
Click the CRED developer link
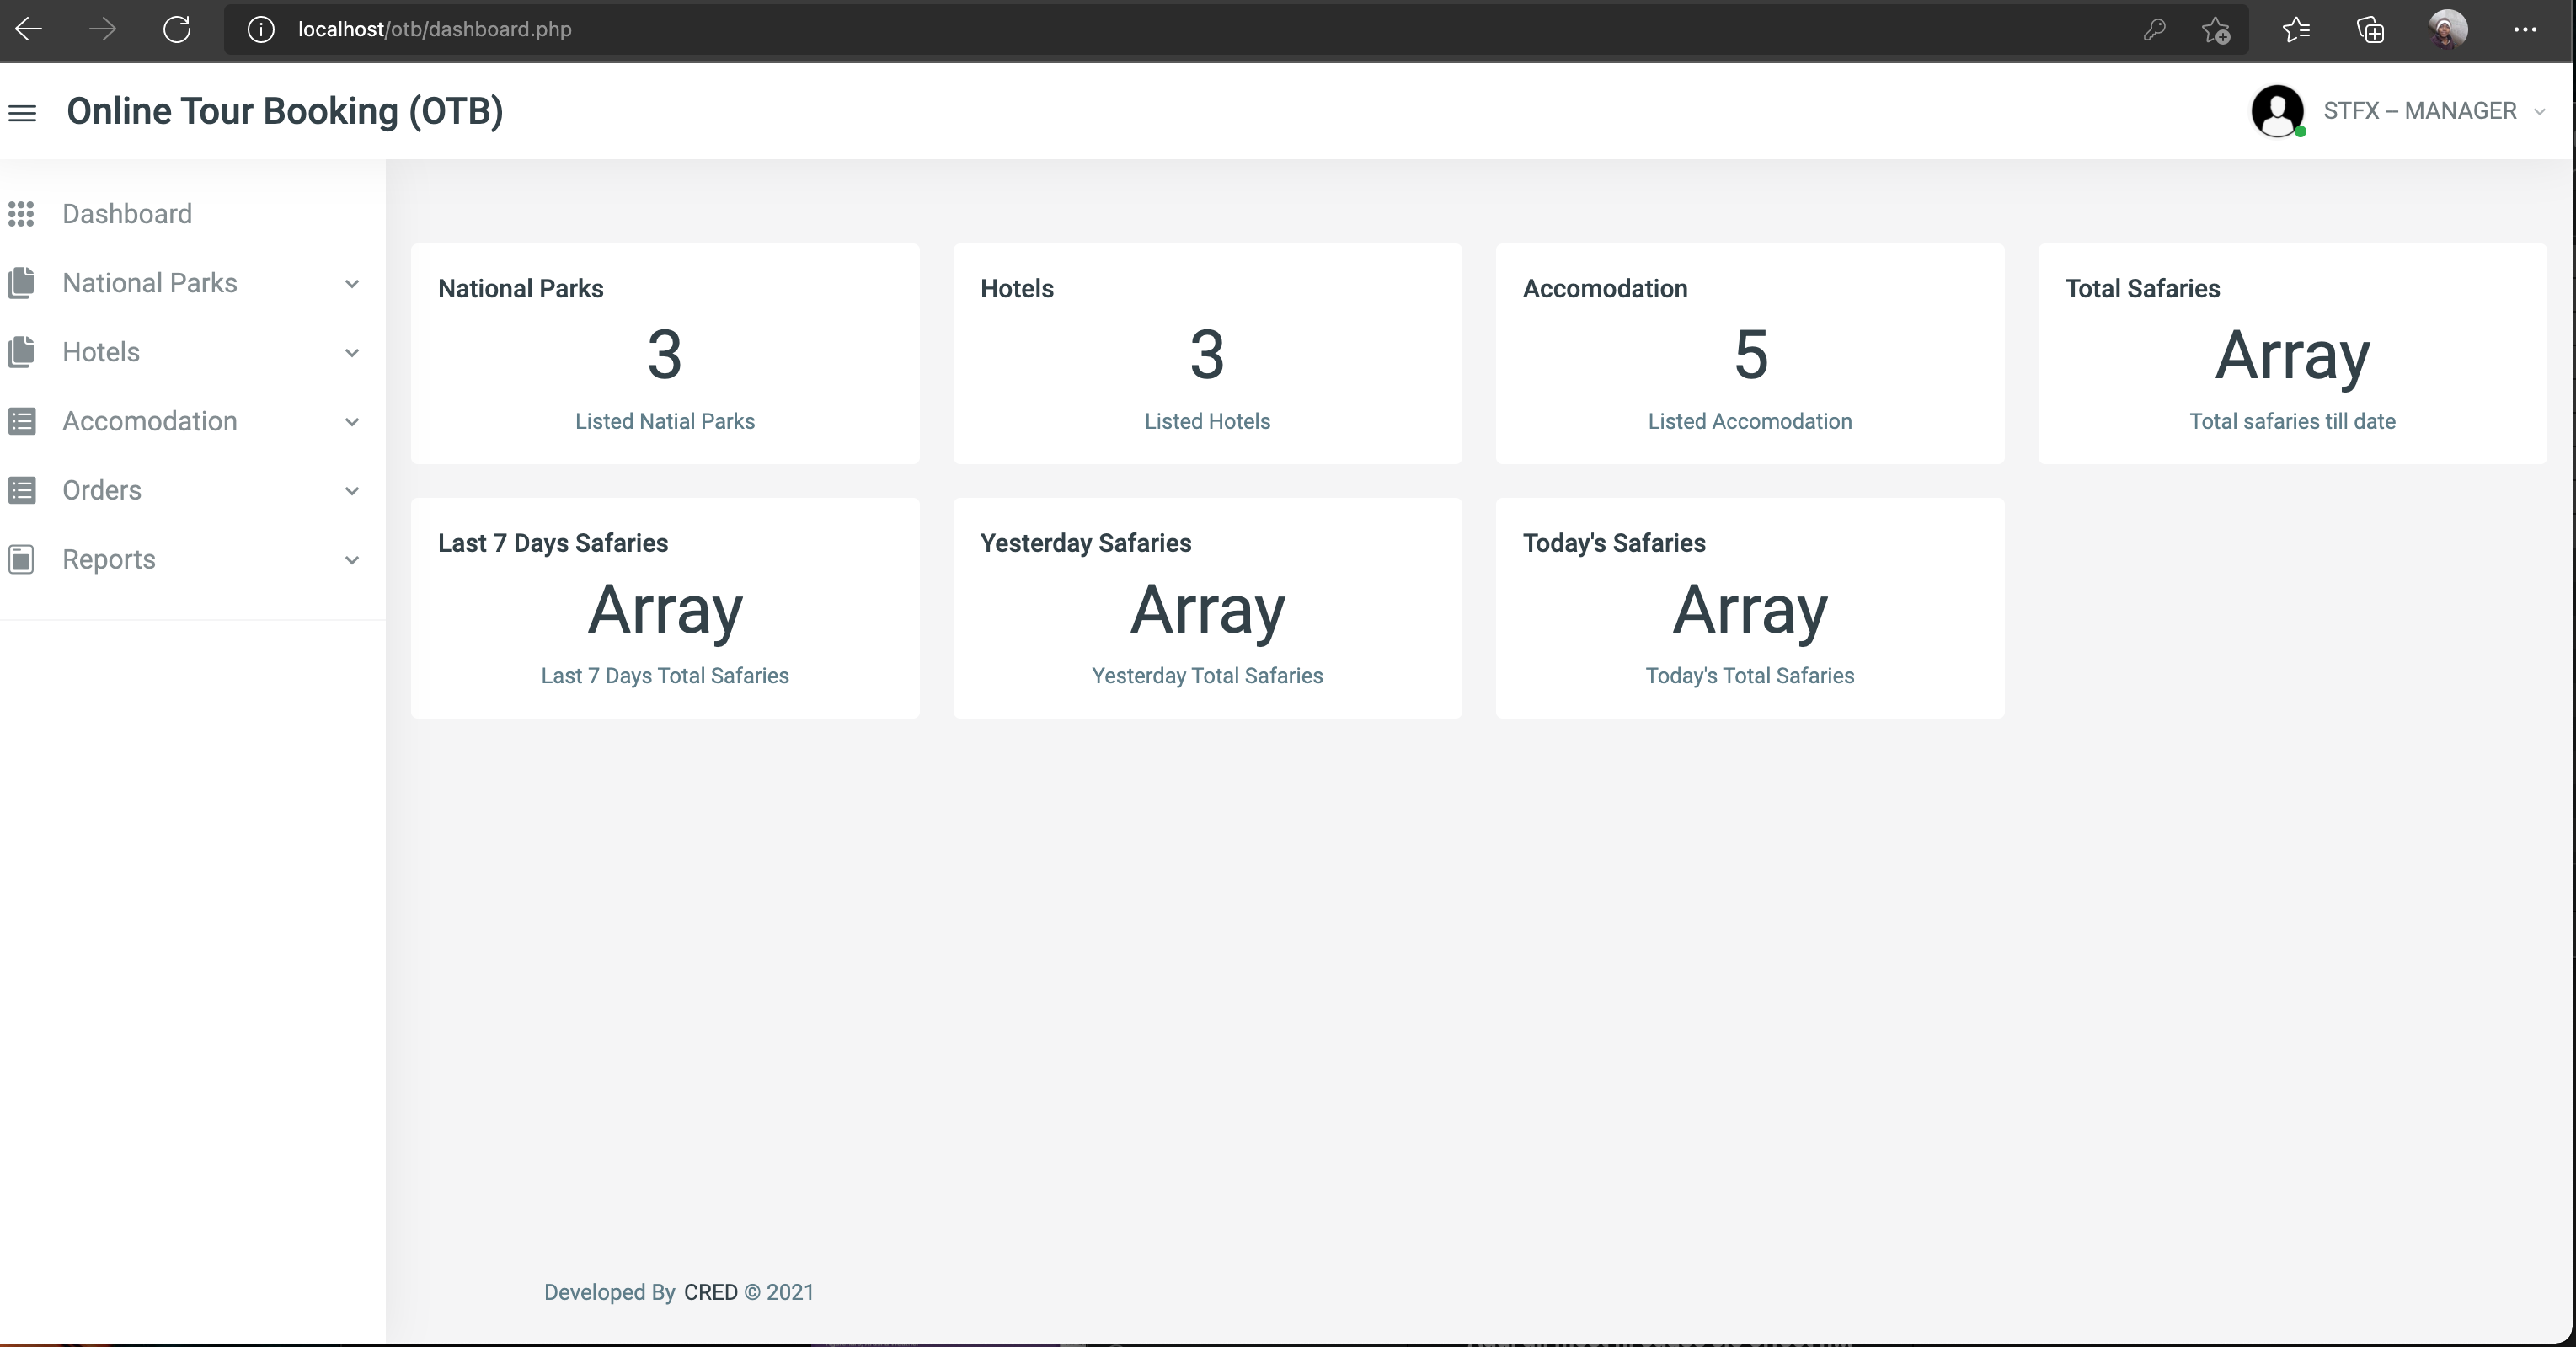point(710,1292)
